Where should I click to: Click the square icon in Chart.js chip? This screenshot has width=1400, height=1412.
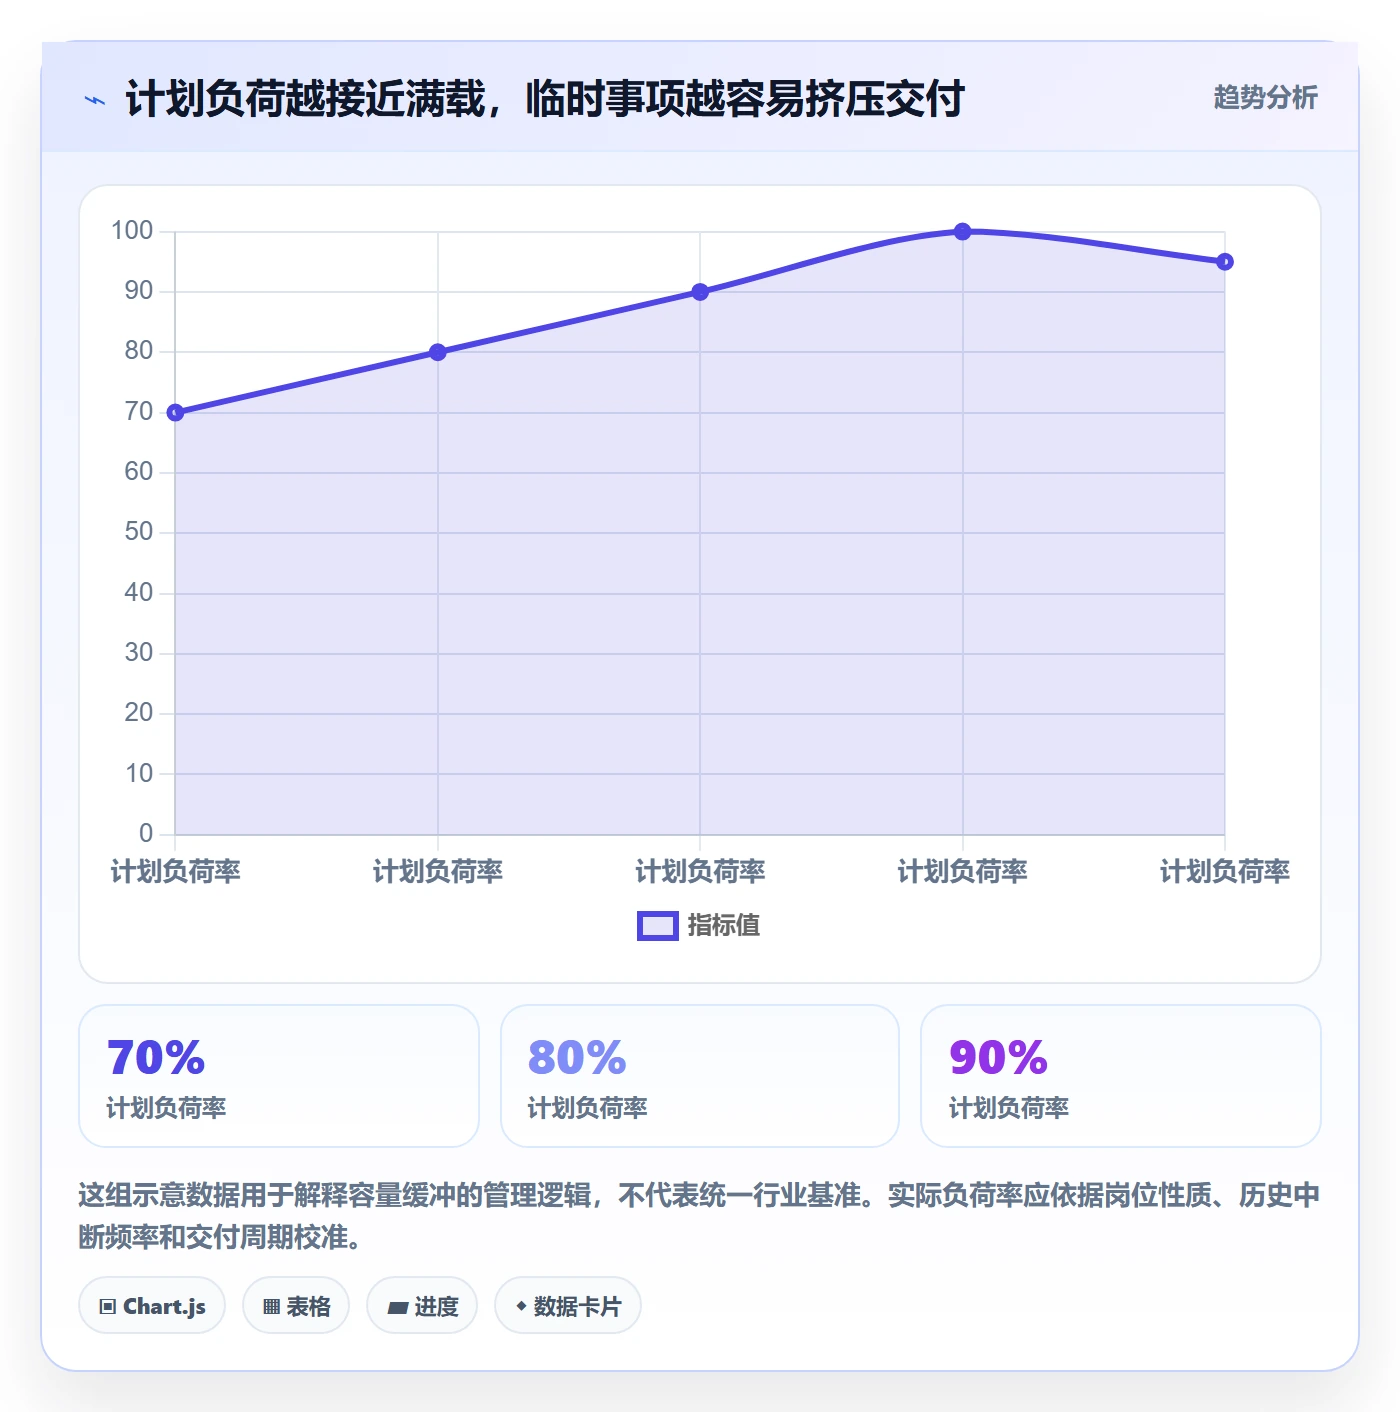pos(108,1307)
